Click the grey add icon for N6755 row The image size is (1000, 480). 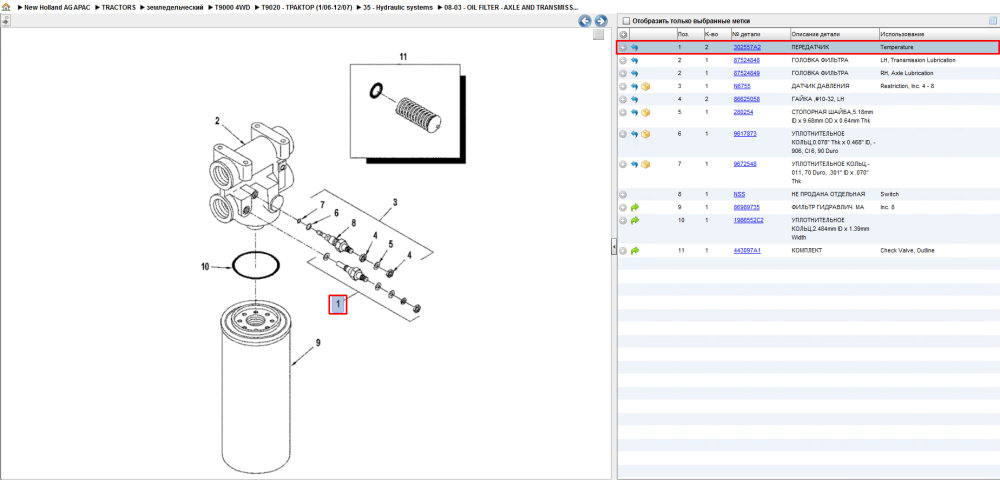coord(623,85)
